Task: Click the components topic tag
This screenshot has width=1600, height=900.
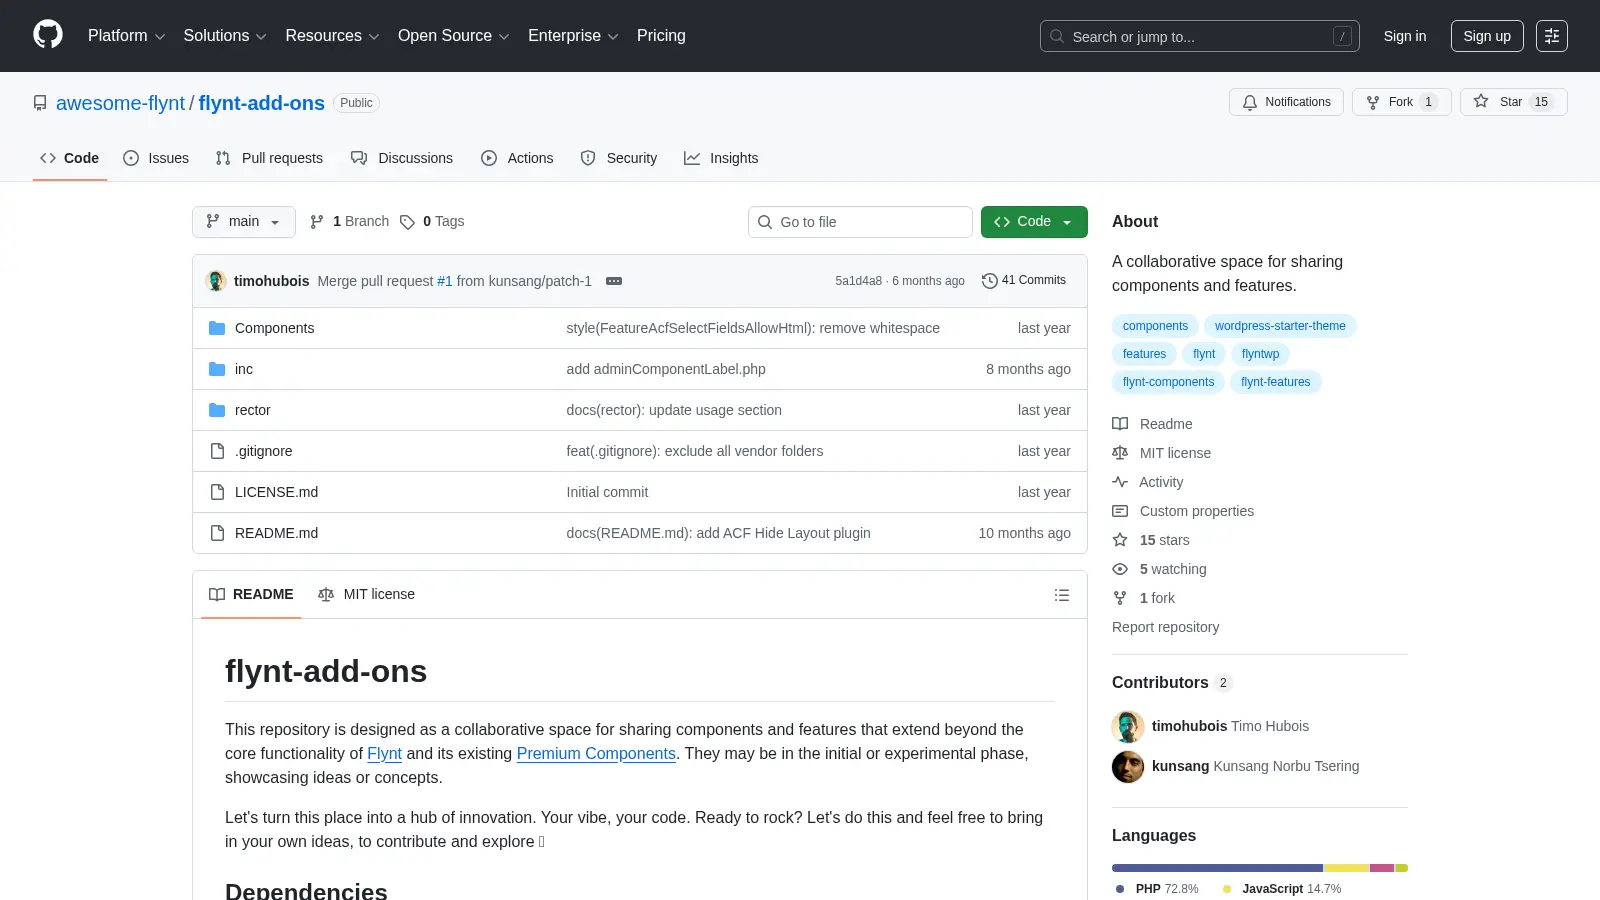Action: 1155,326
